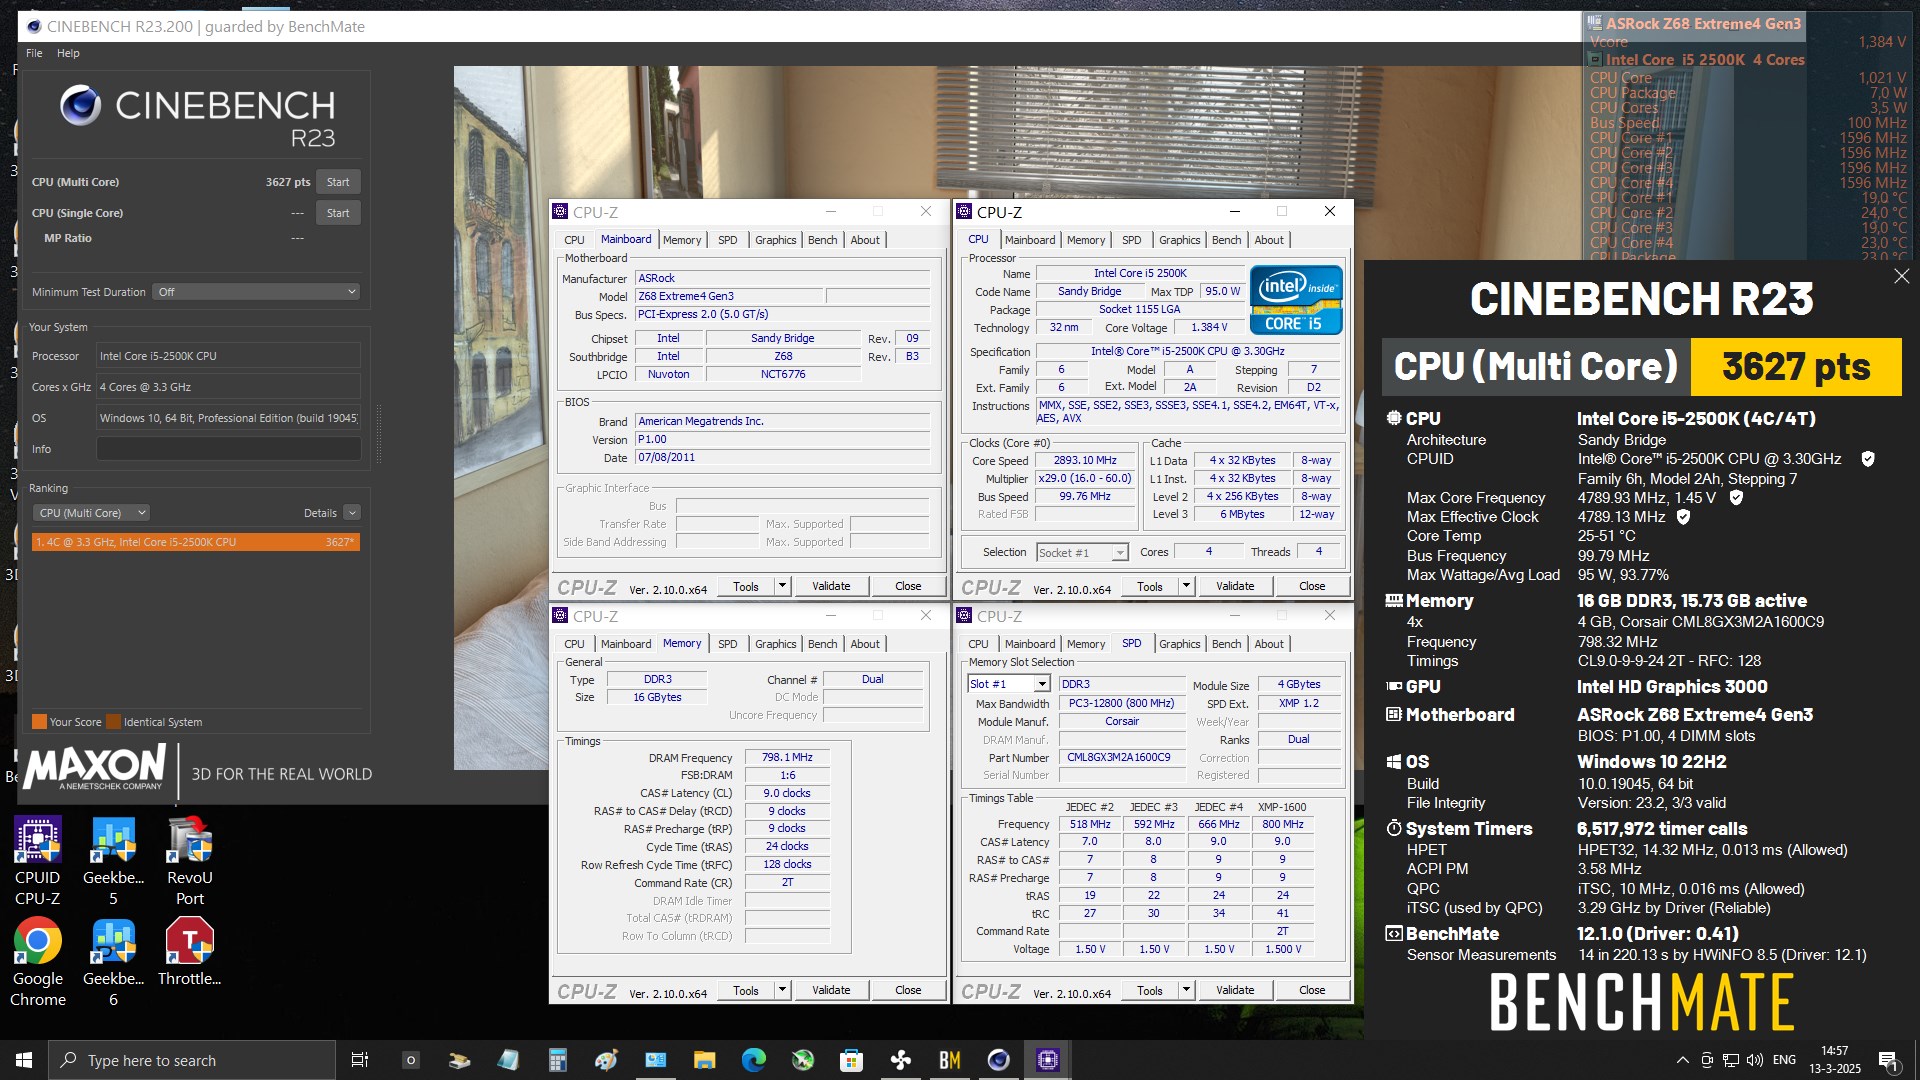Click the Intel inside Core i5 logo
The height and width of the screenshot is (1080, 1920).
(1296, 300)
